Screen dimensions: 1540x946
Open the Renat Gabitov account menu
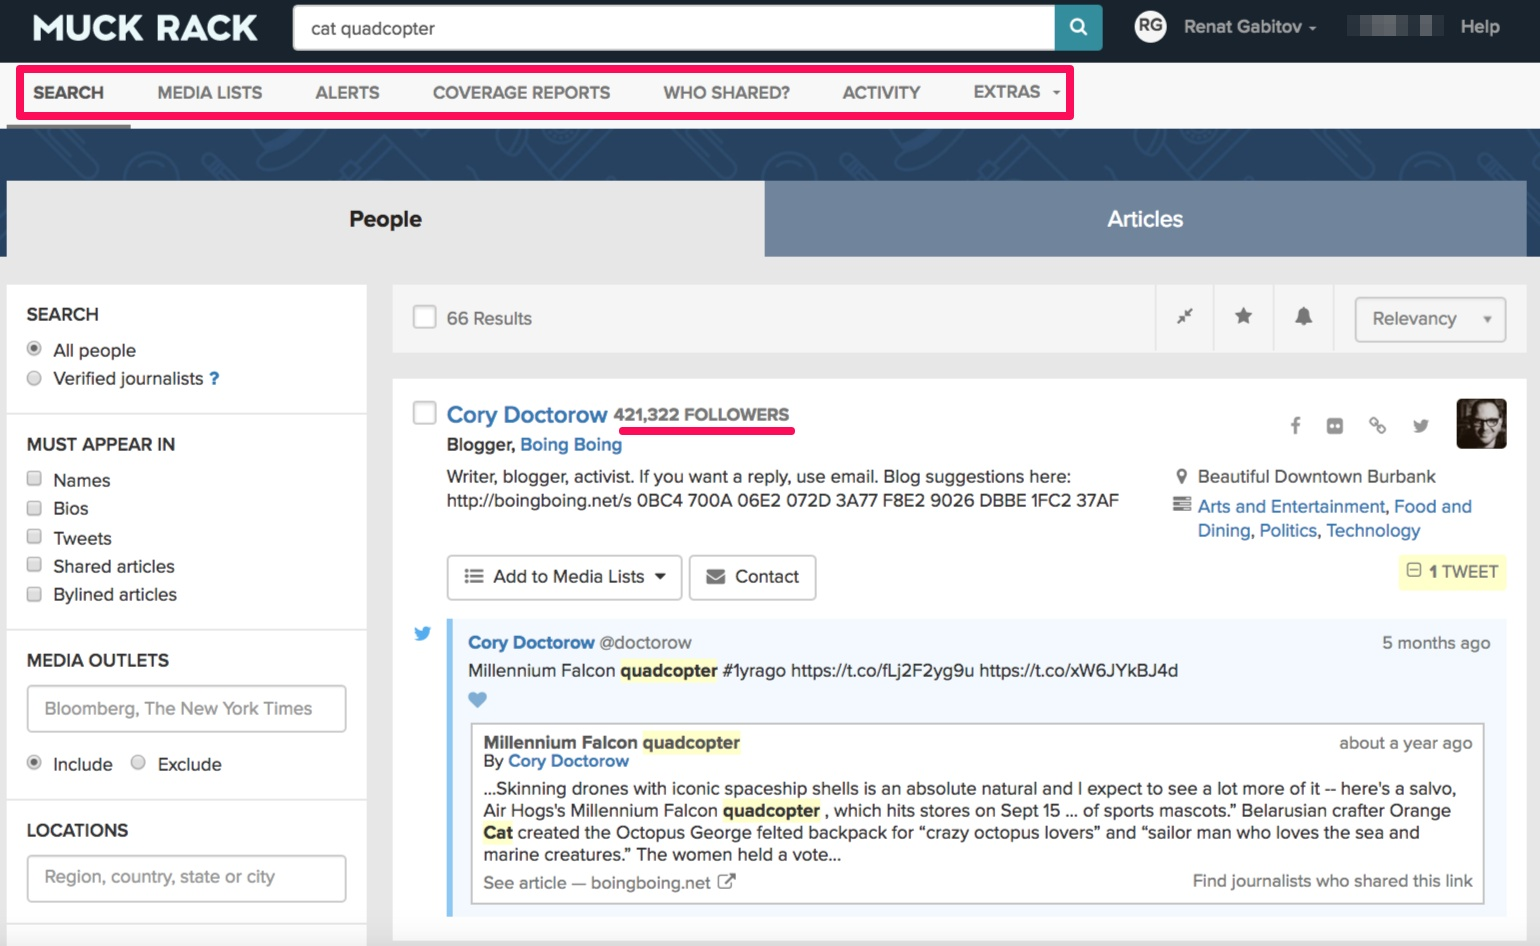click(x=1250, y=27)
